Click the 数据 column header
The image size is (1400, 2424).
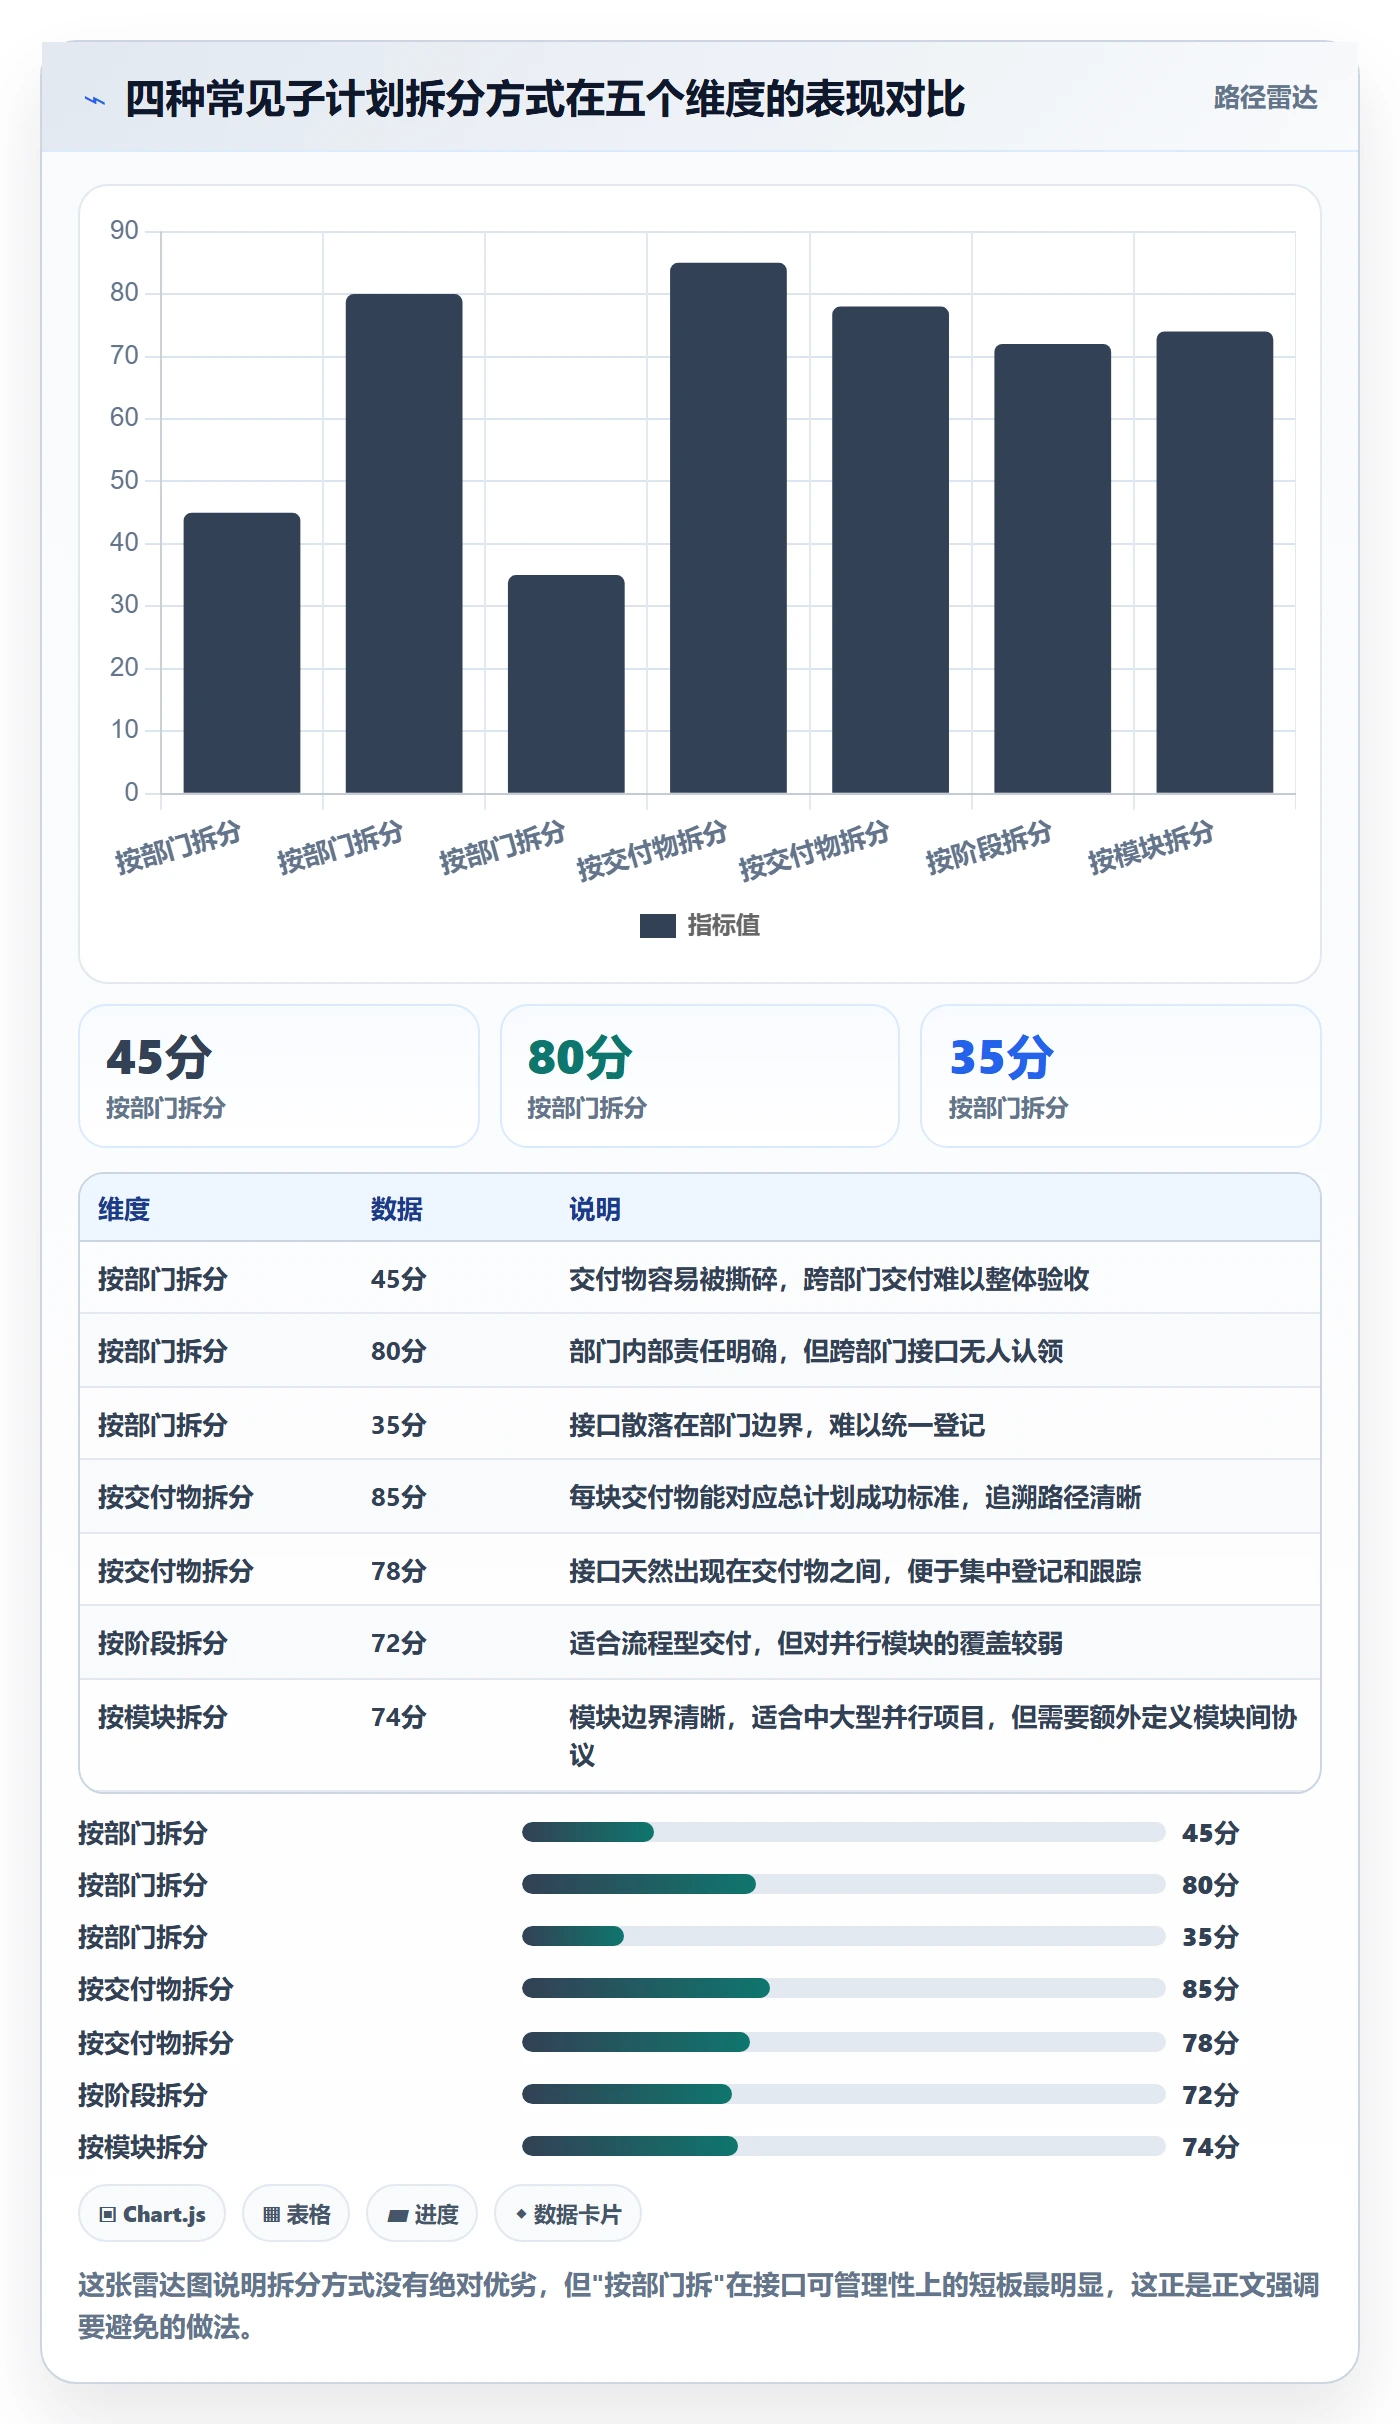coord(397,1209)
